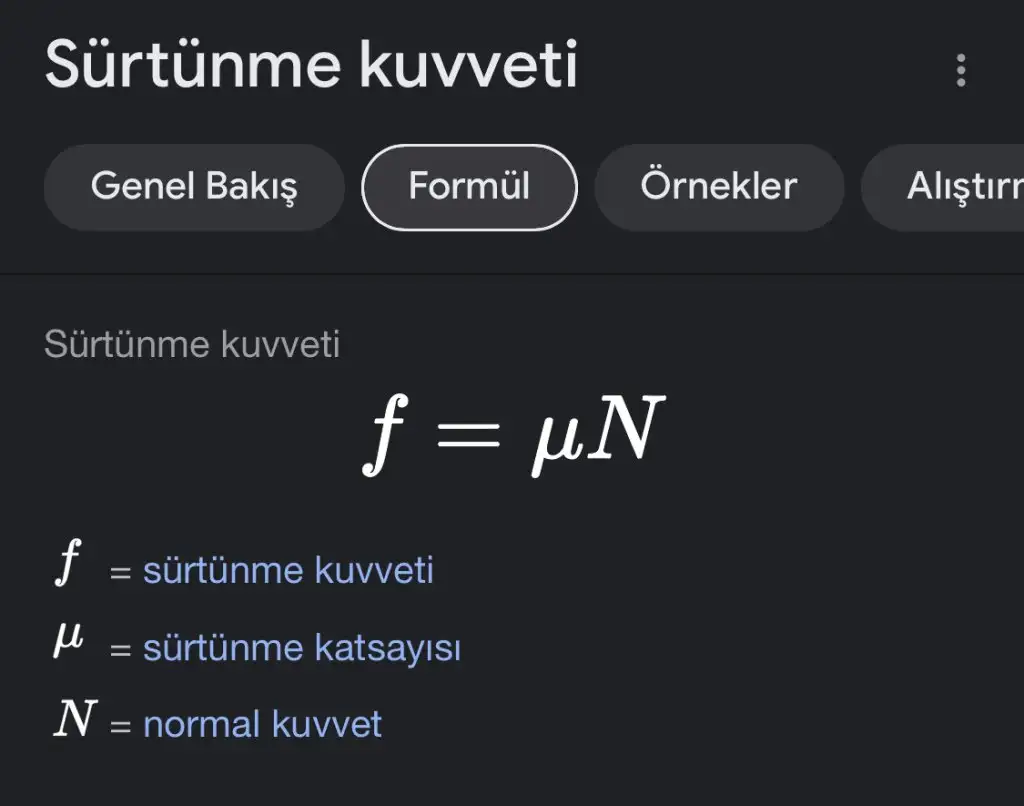Click the gray Sürtünme kuvveti subtitle label
1024x806 pixels.
pos(192,344)
